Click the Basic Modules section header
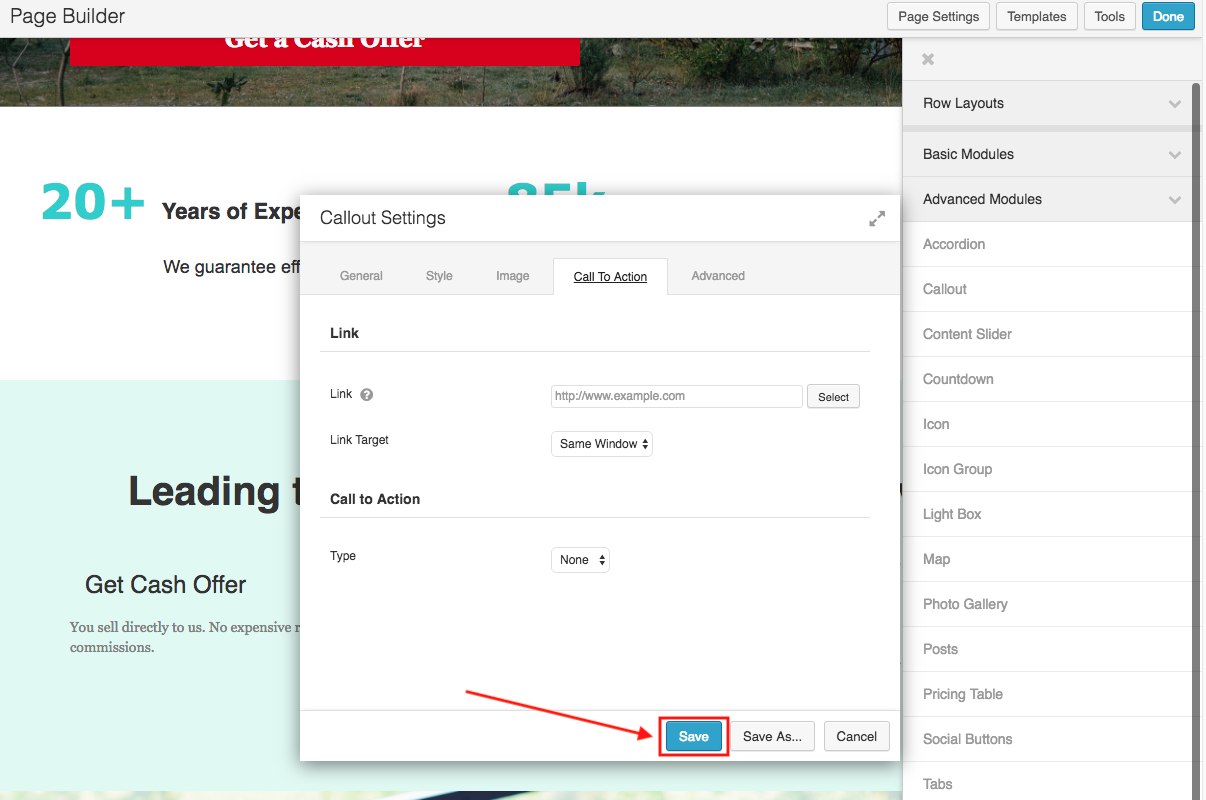The image size is (1206, 800). (x=1047, y=155)
